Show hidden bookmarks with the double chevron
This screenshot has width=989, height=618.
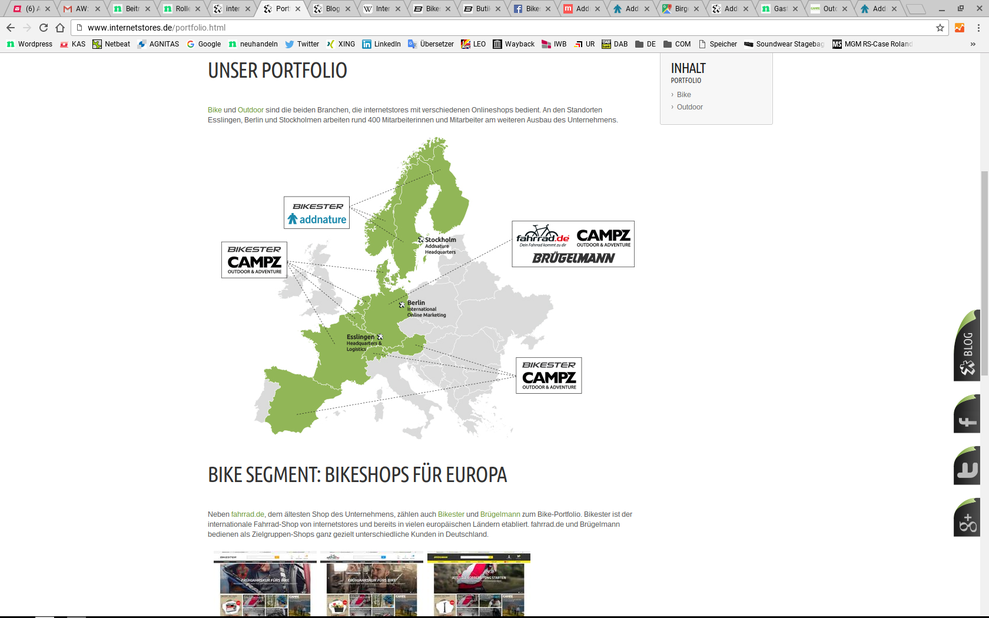click(x=973, y=44)
